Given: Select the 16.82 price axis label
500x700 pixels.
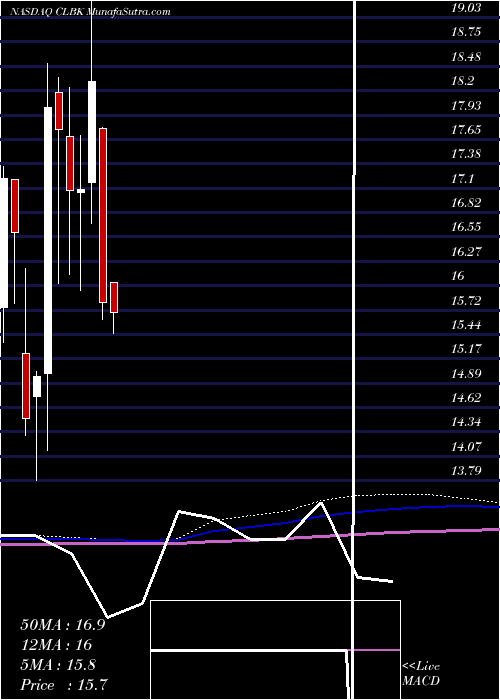Looking at the screenshot, I should point(467,203).
